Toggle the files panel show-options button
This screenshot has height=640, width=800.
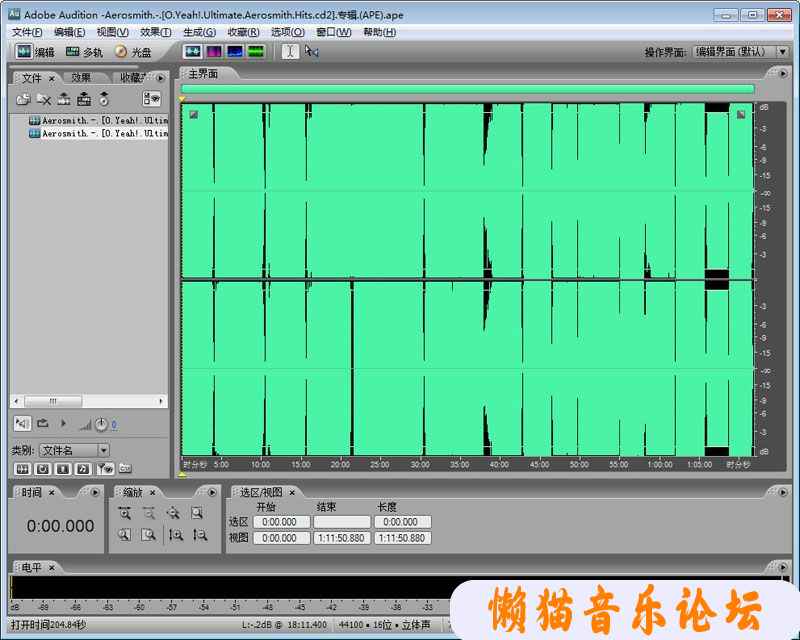(152, 99)
